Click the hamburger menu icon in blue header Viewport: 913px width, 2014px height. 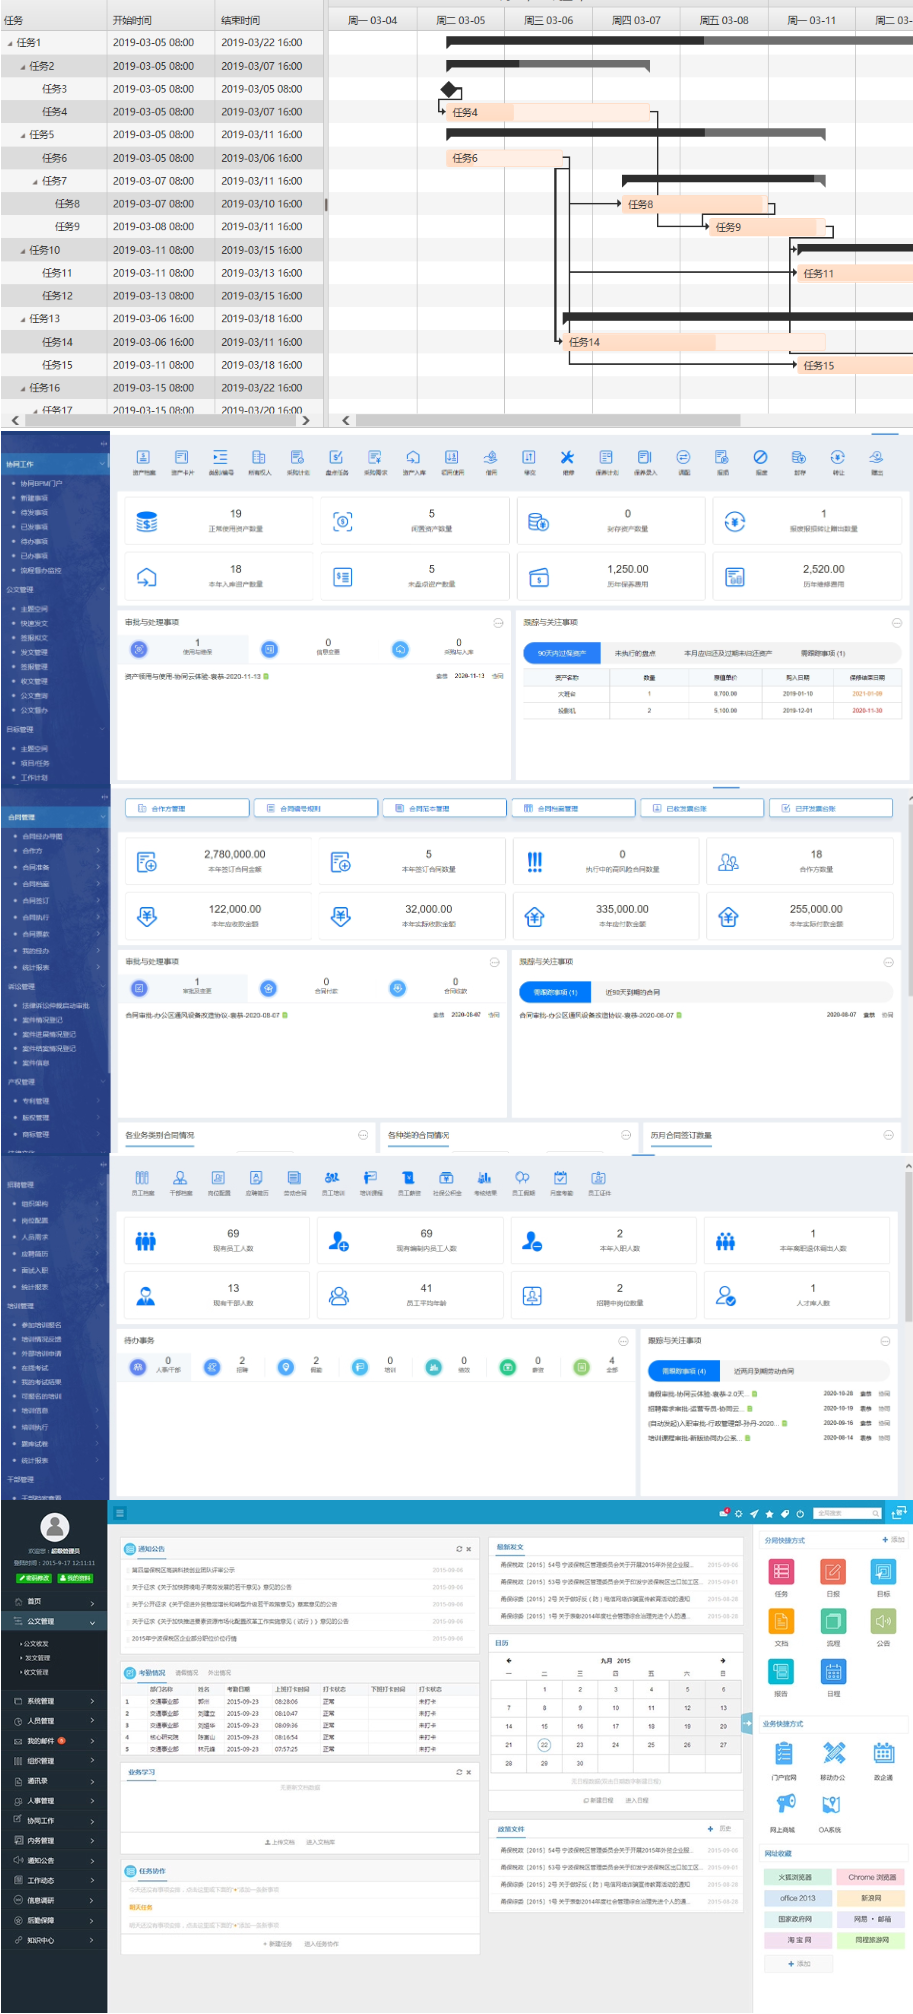coord(120,1513)
